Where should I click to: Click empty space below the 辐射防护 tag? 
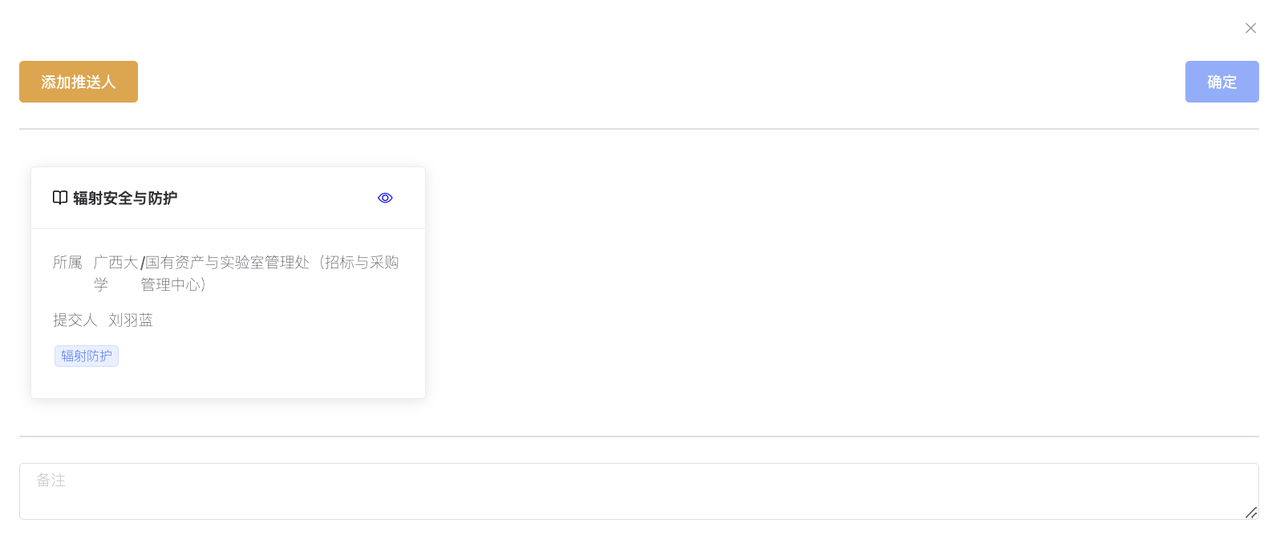(x=228, y=384)
